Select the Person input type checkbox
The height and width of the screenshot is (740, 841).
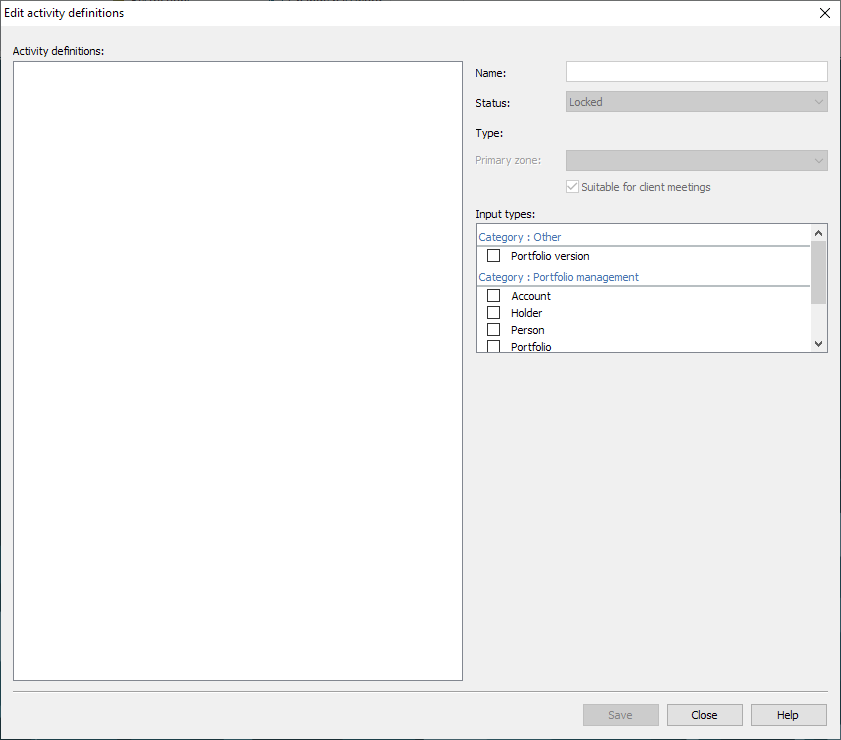click(x=493, y=330)
